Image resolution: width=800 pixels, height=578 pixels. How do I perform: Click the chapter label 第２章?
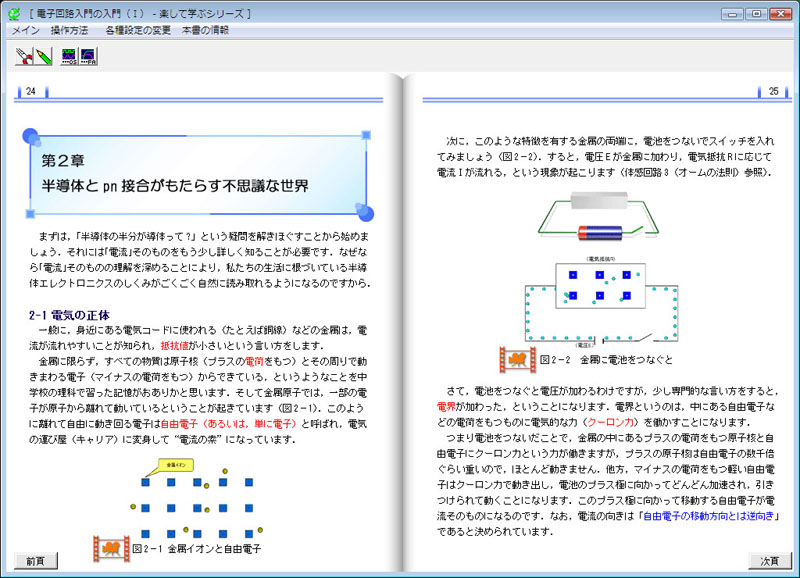click(63, 161)
